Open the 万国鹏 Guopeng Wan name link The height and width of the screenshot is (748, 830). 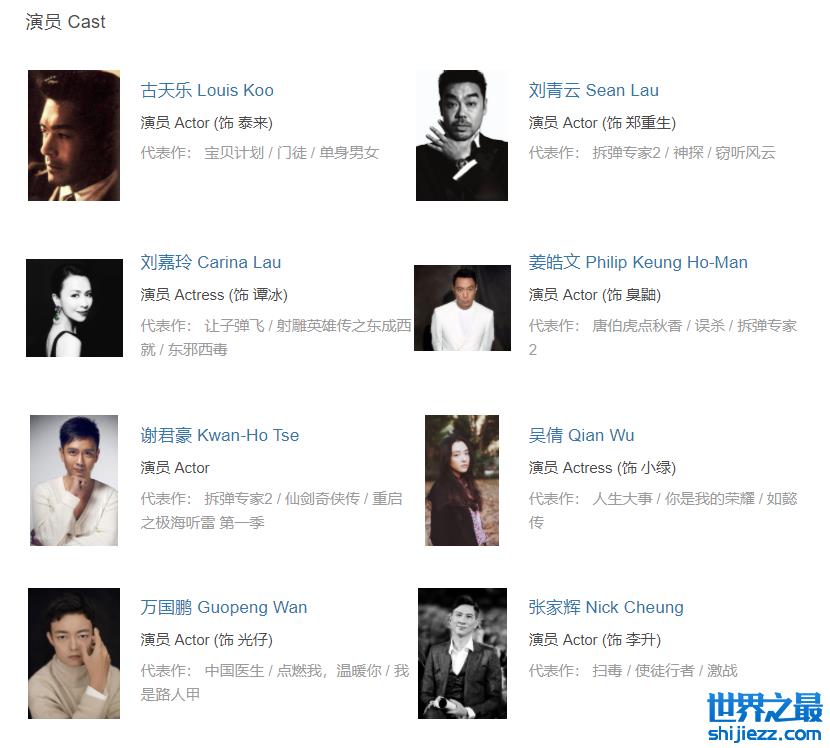point(224,608)
